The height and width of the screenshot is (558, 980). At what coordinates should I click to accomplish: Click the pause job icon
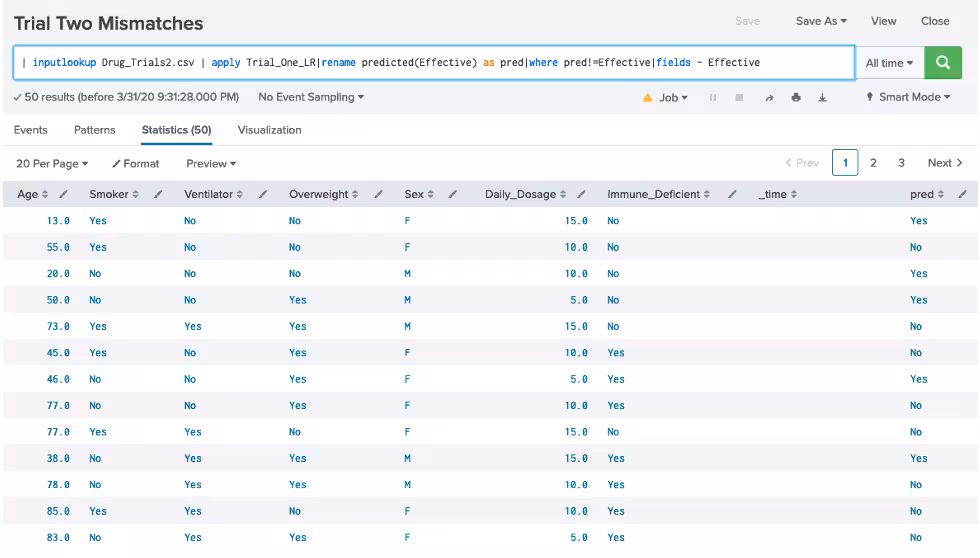[x=713, y=98]
